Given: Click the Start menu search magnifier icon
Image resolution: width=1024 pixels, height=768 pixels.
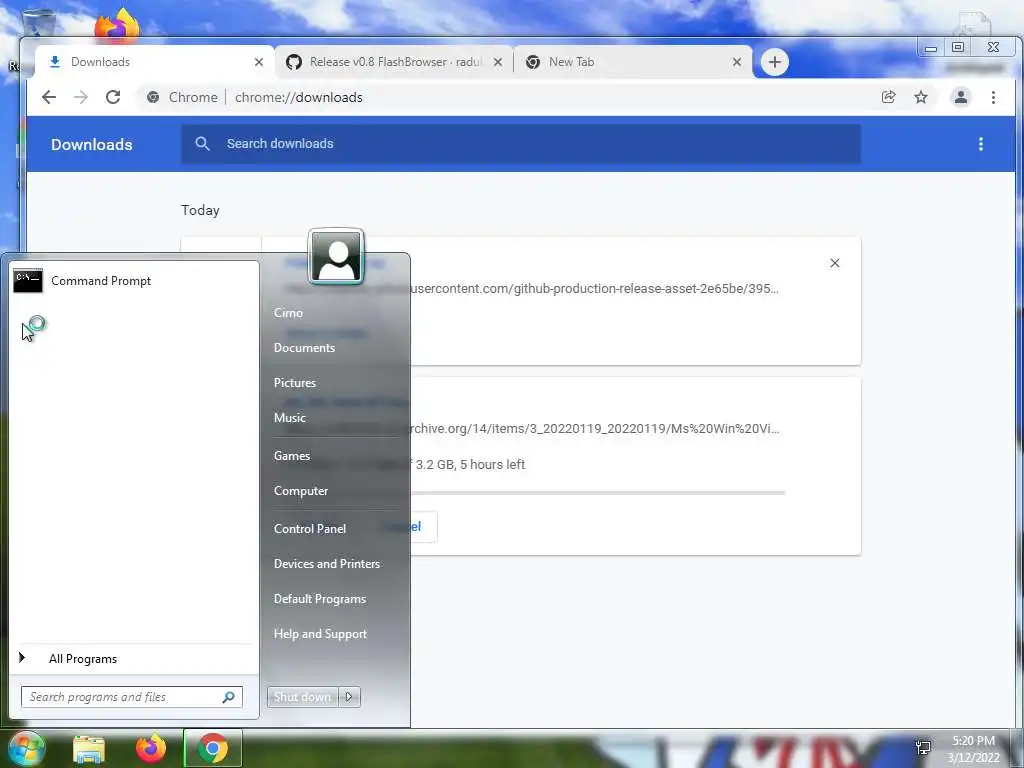Looking at the screenshot, I should coord(229,697).
